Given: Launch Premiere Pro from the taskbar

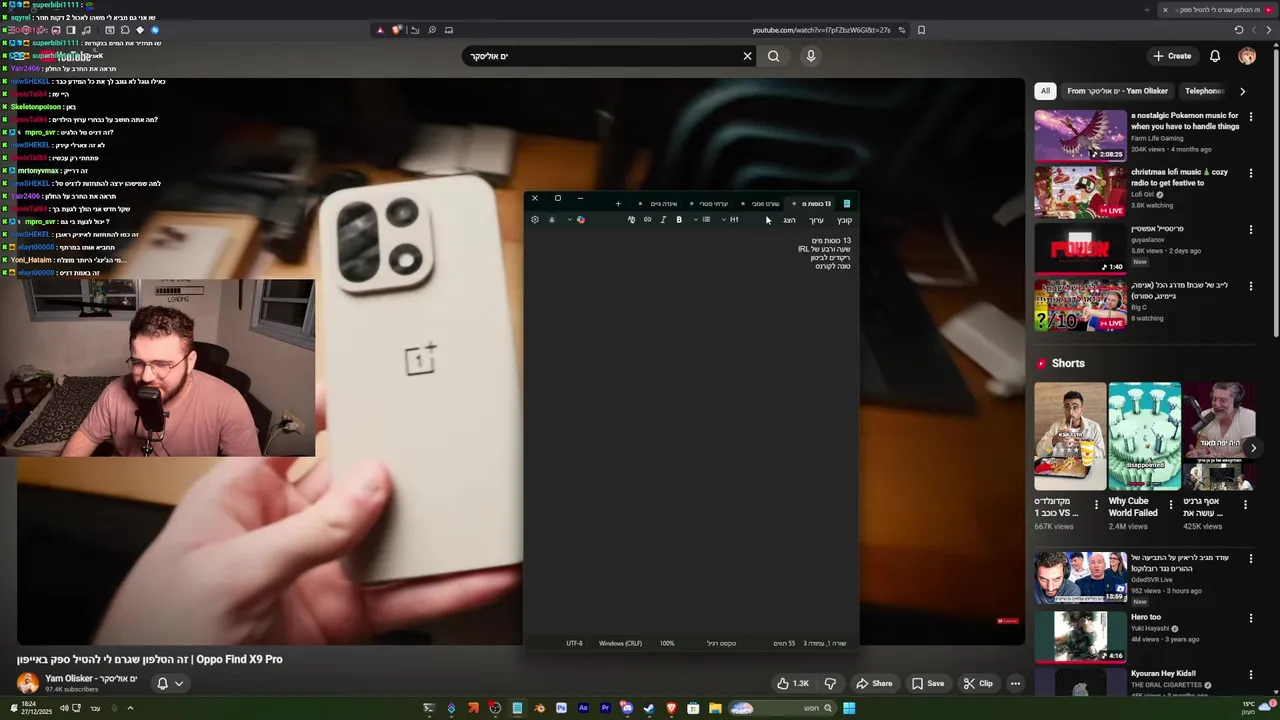Looking at the screenshot, I should coord(605,708).
